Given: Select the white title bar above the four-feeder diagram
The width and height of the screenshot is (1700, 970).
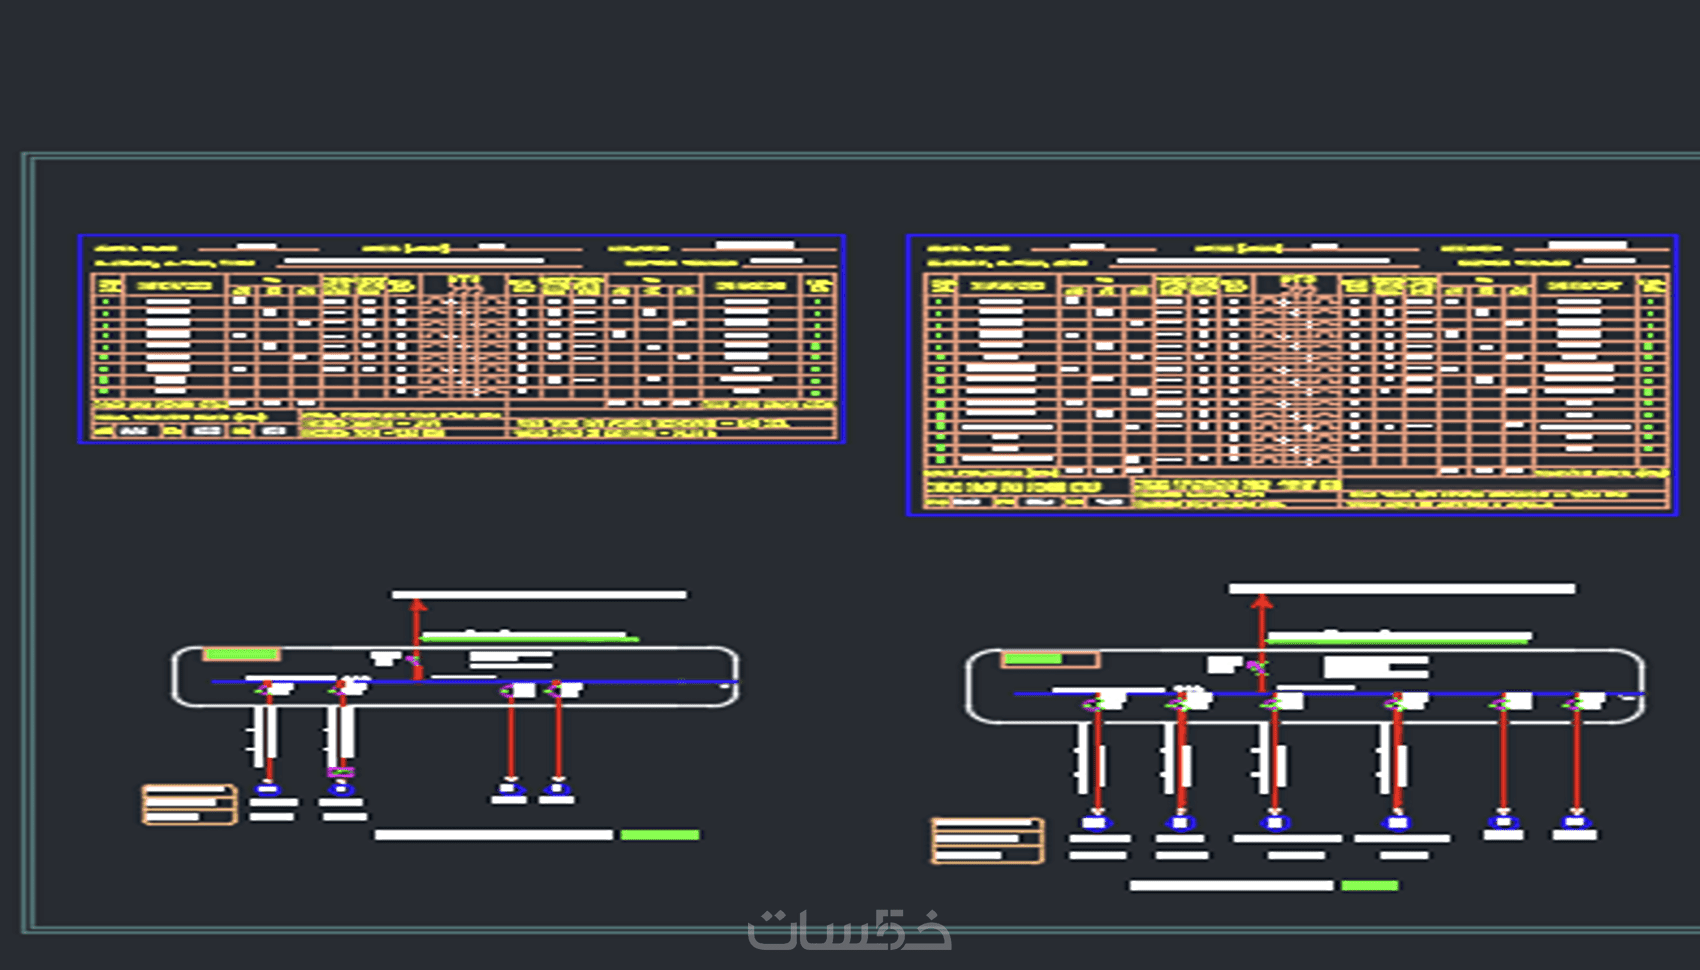Looking at the screenshot, I should (x=539, y=595).
